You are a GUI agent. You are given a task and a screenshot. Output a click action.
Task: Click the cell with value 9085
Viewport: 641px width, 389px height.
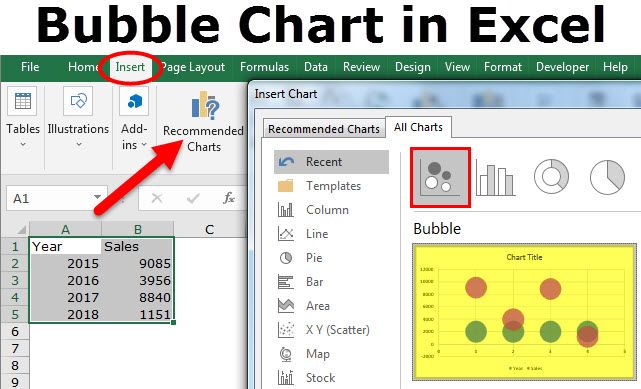click(x=138, y=264)
